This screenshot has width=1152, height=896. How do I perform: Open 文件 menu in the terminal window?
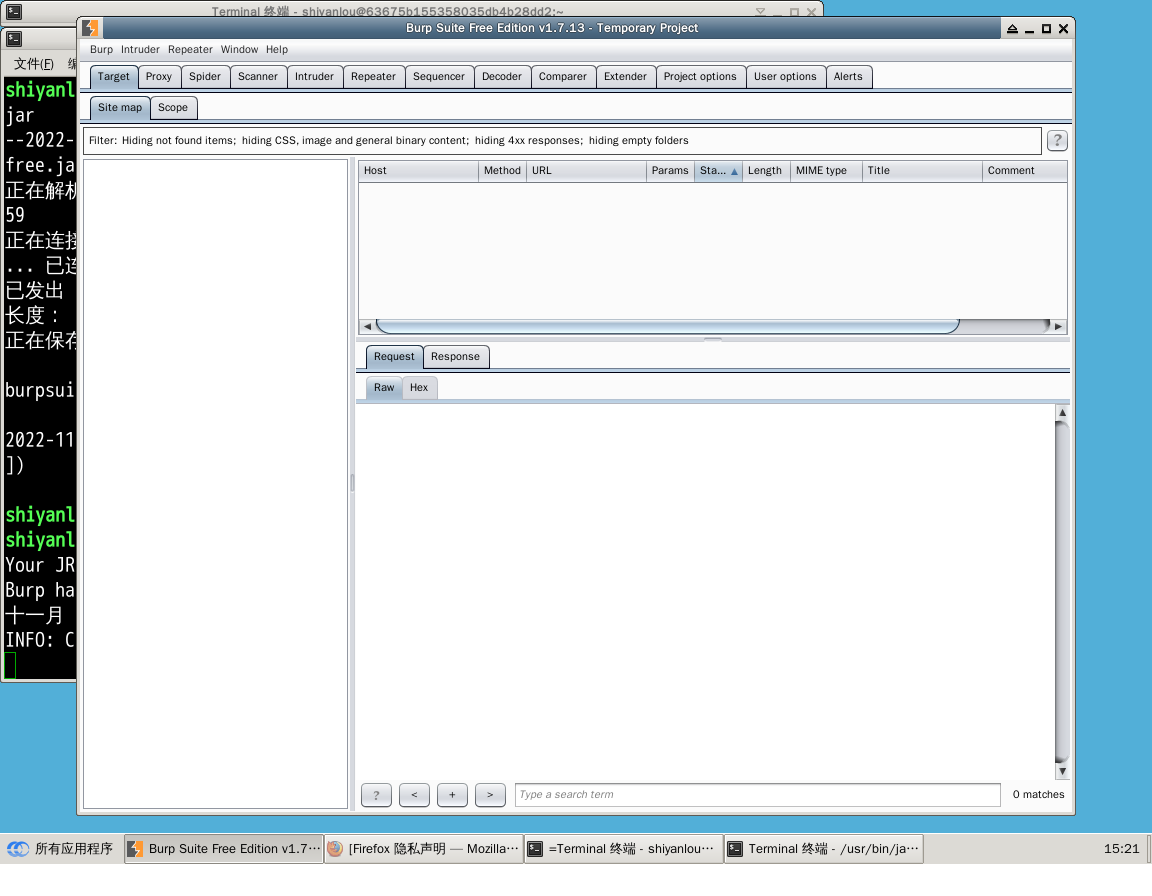(x=34, y=64)
